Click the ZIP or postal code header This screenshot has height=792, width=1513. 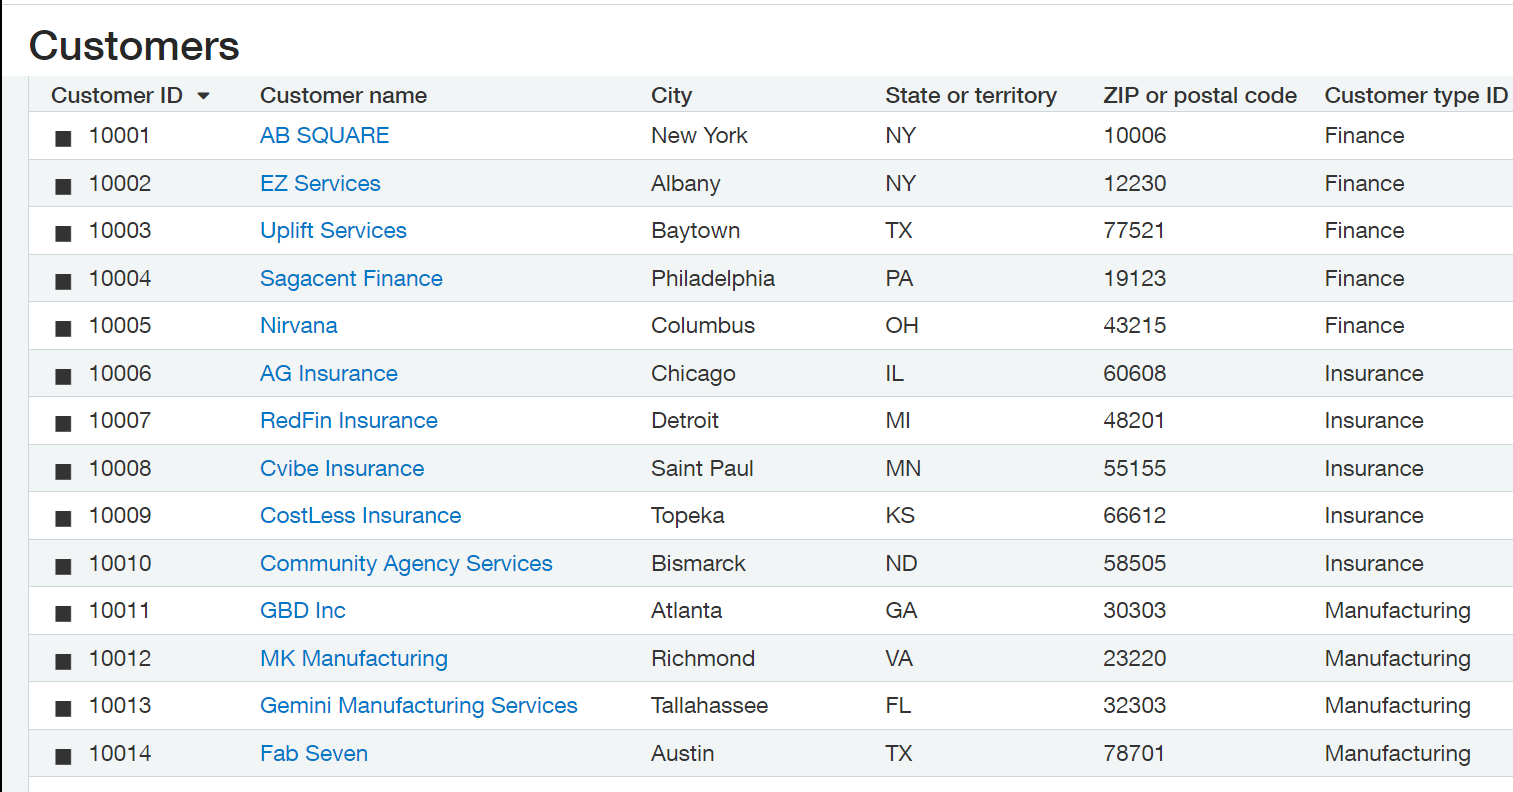pos(1200,95)
